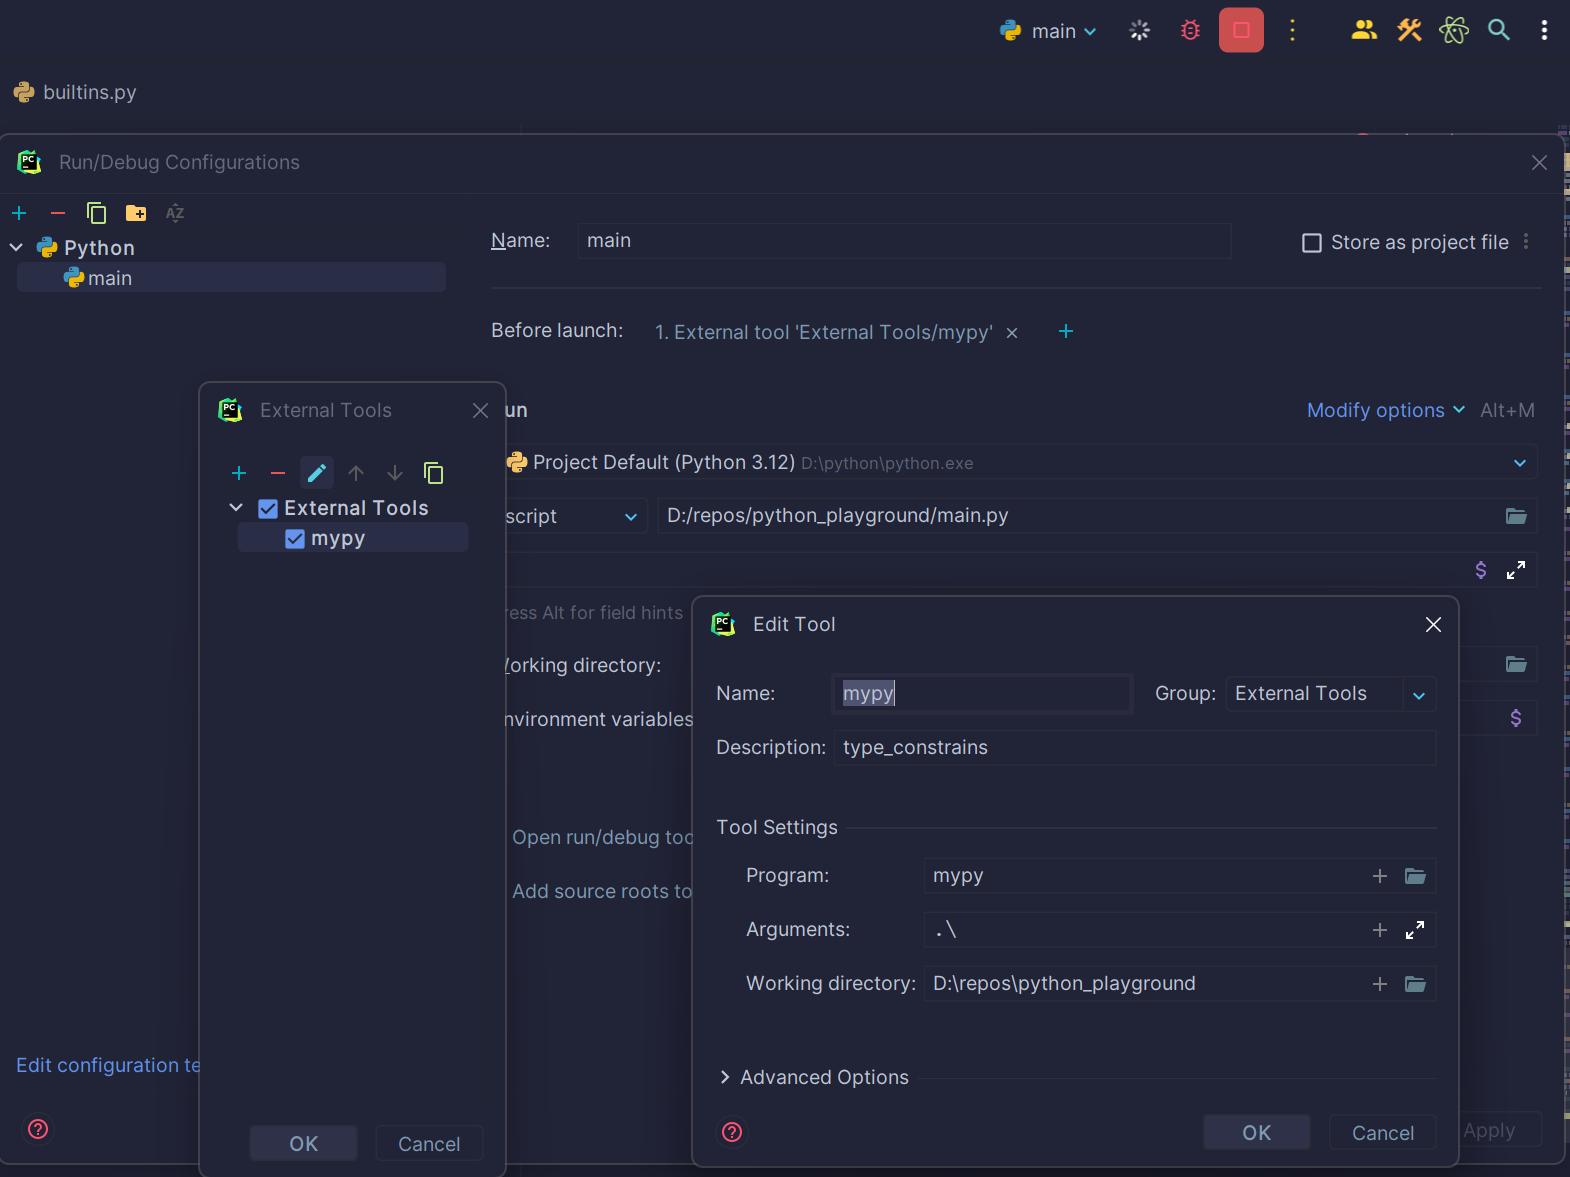Collapse the External Tools tree group
The width and height of the screenshot is (1570, 1177).
click(x=236, y=508)
